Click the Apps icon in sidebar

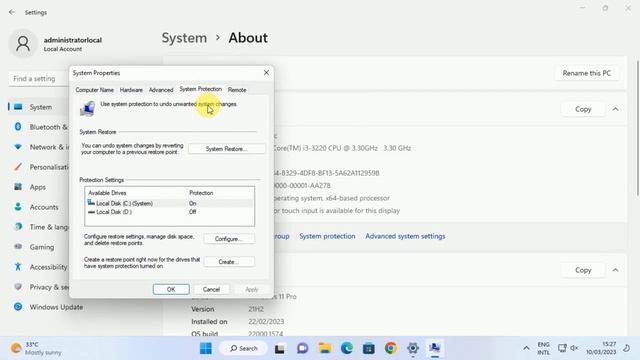[18, 187]
